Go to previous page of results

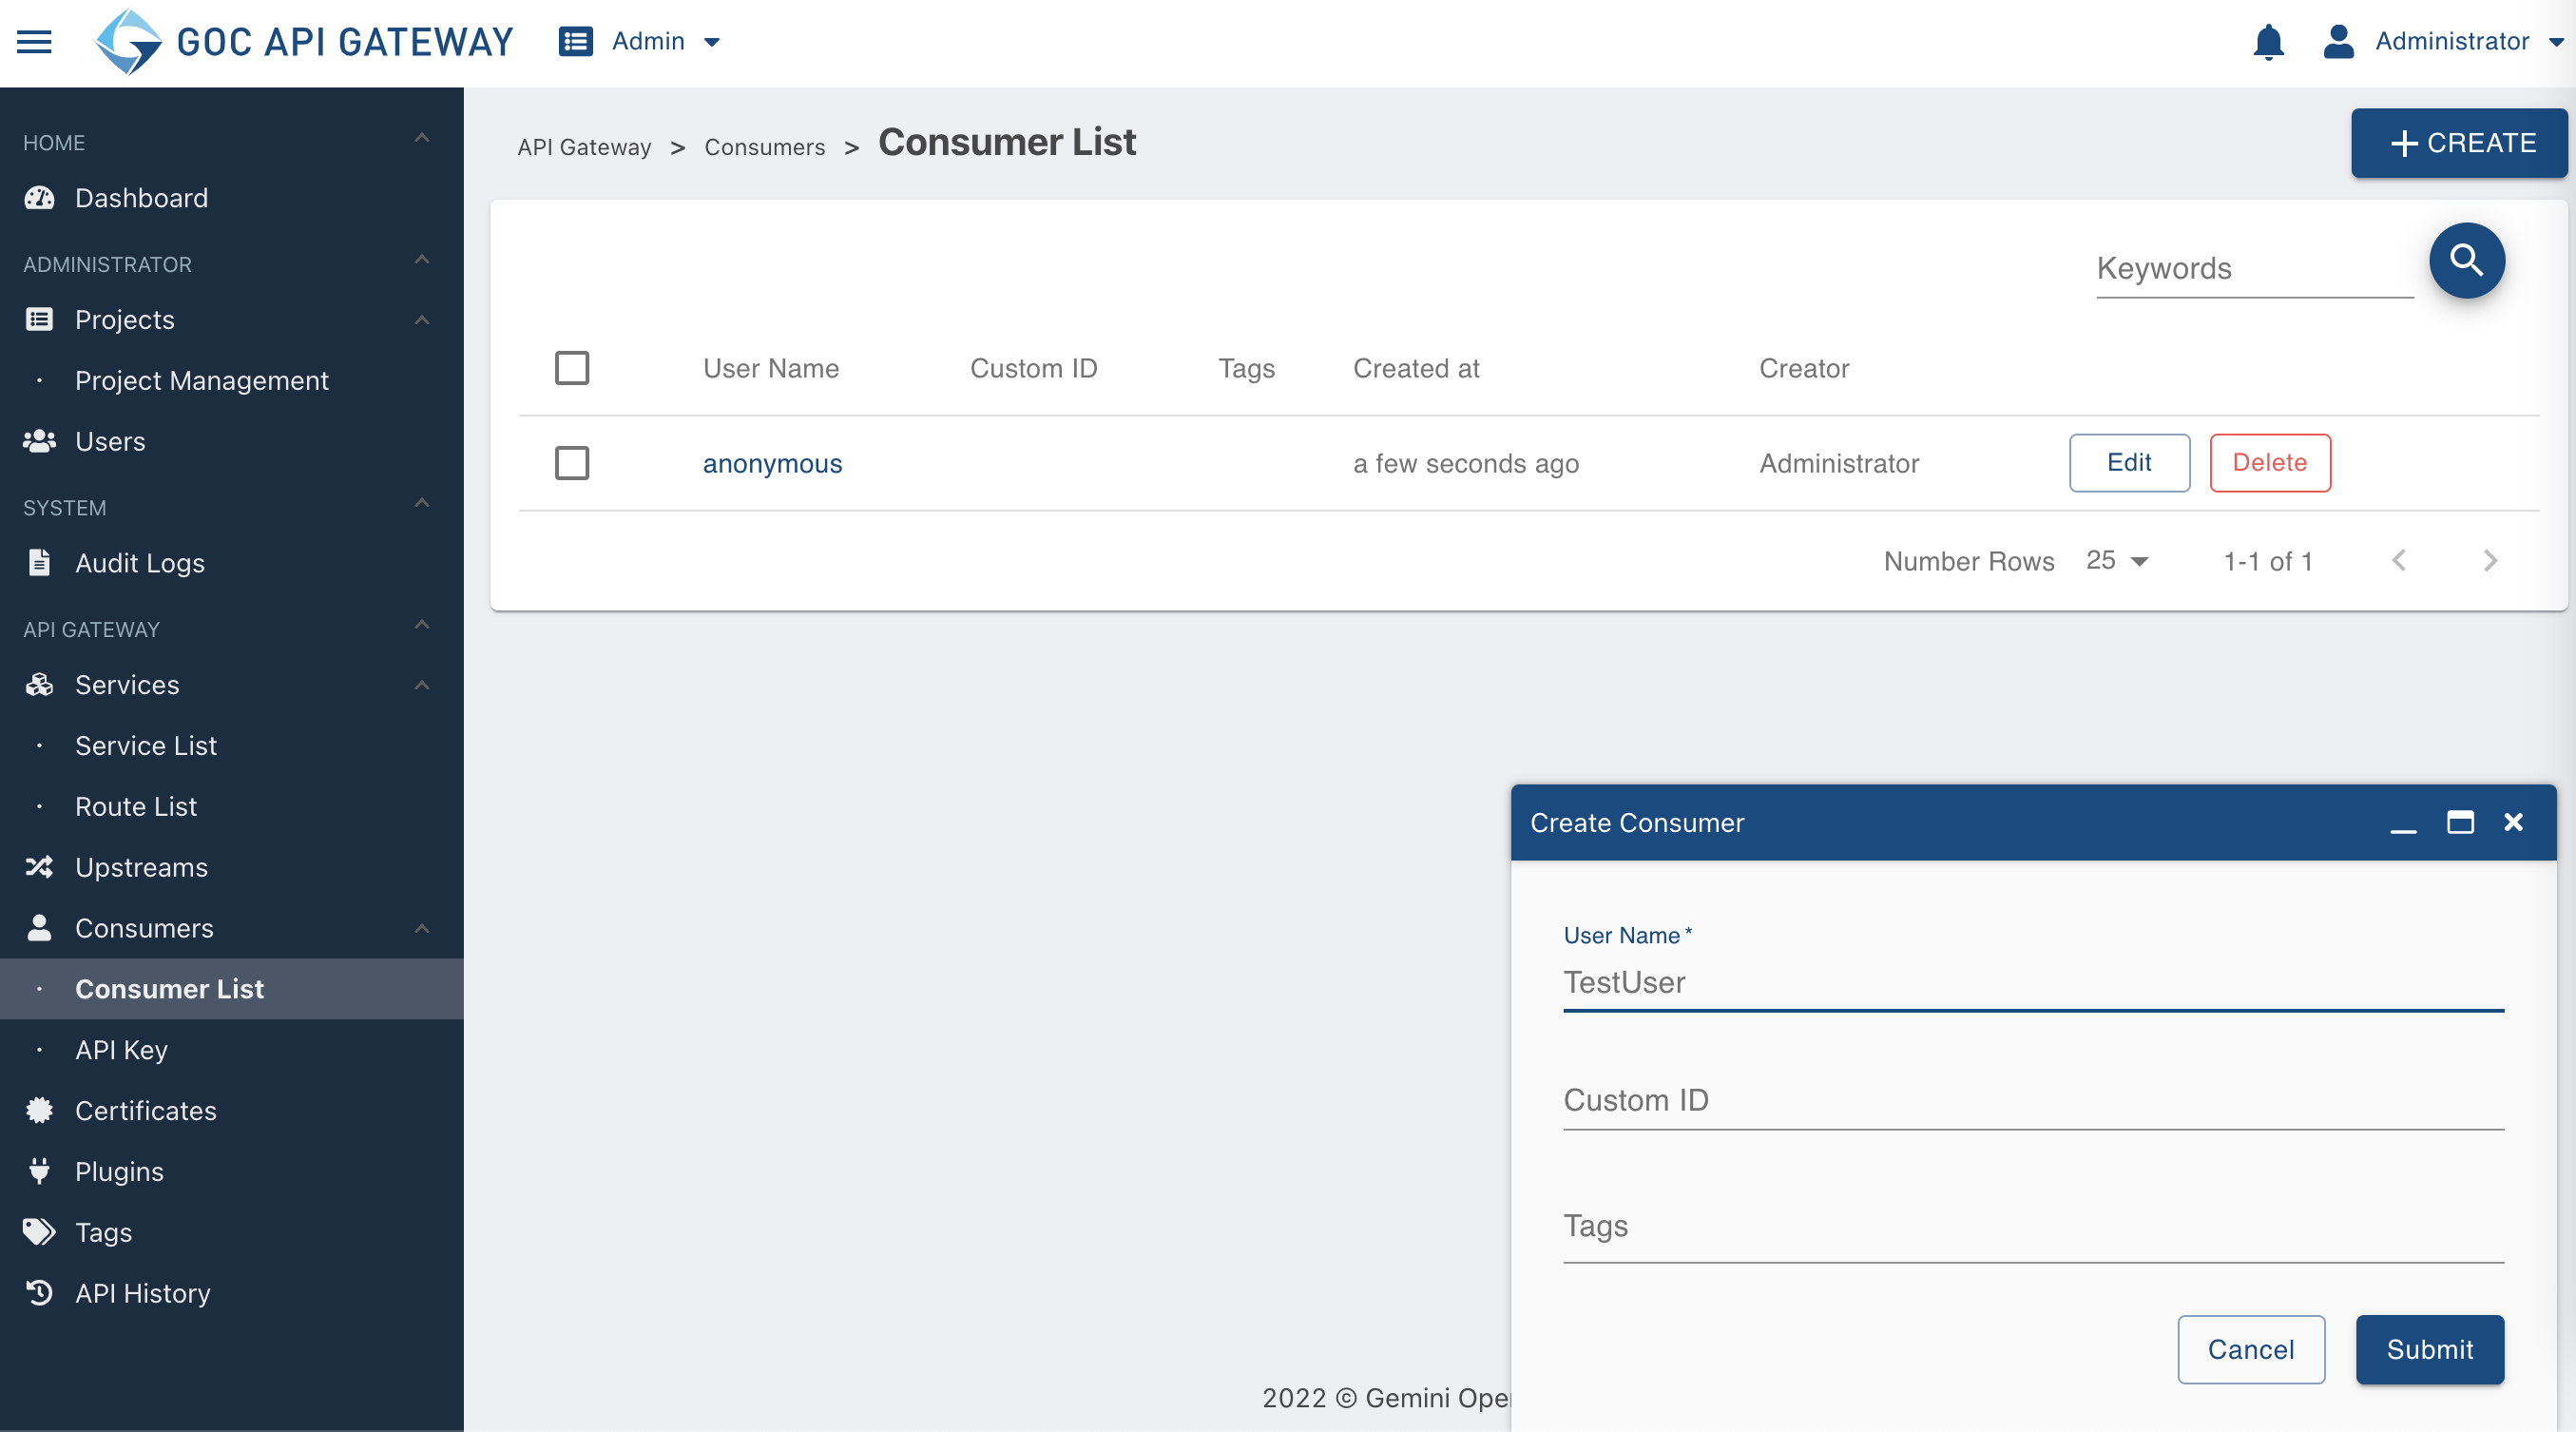(x=2399, y=561)
